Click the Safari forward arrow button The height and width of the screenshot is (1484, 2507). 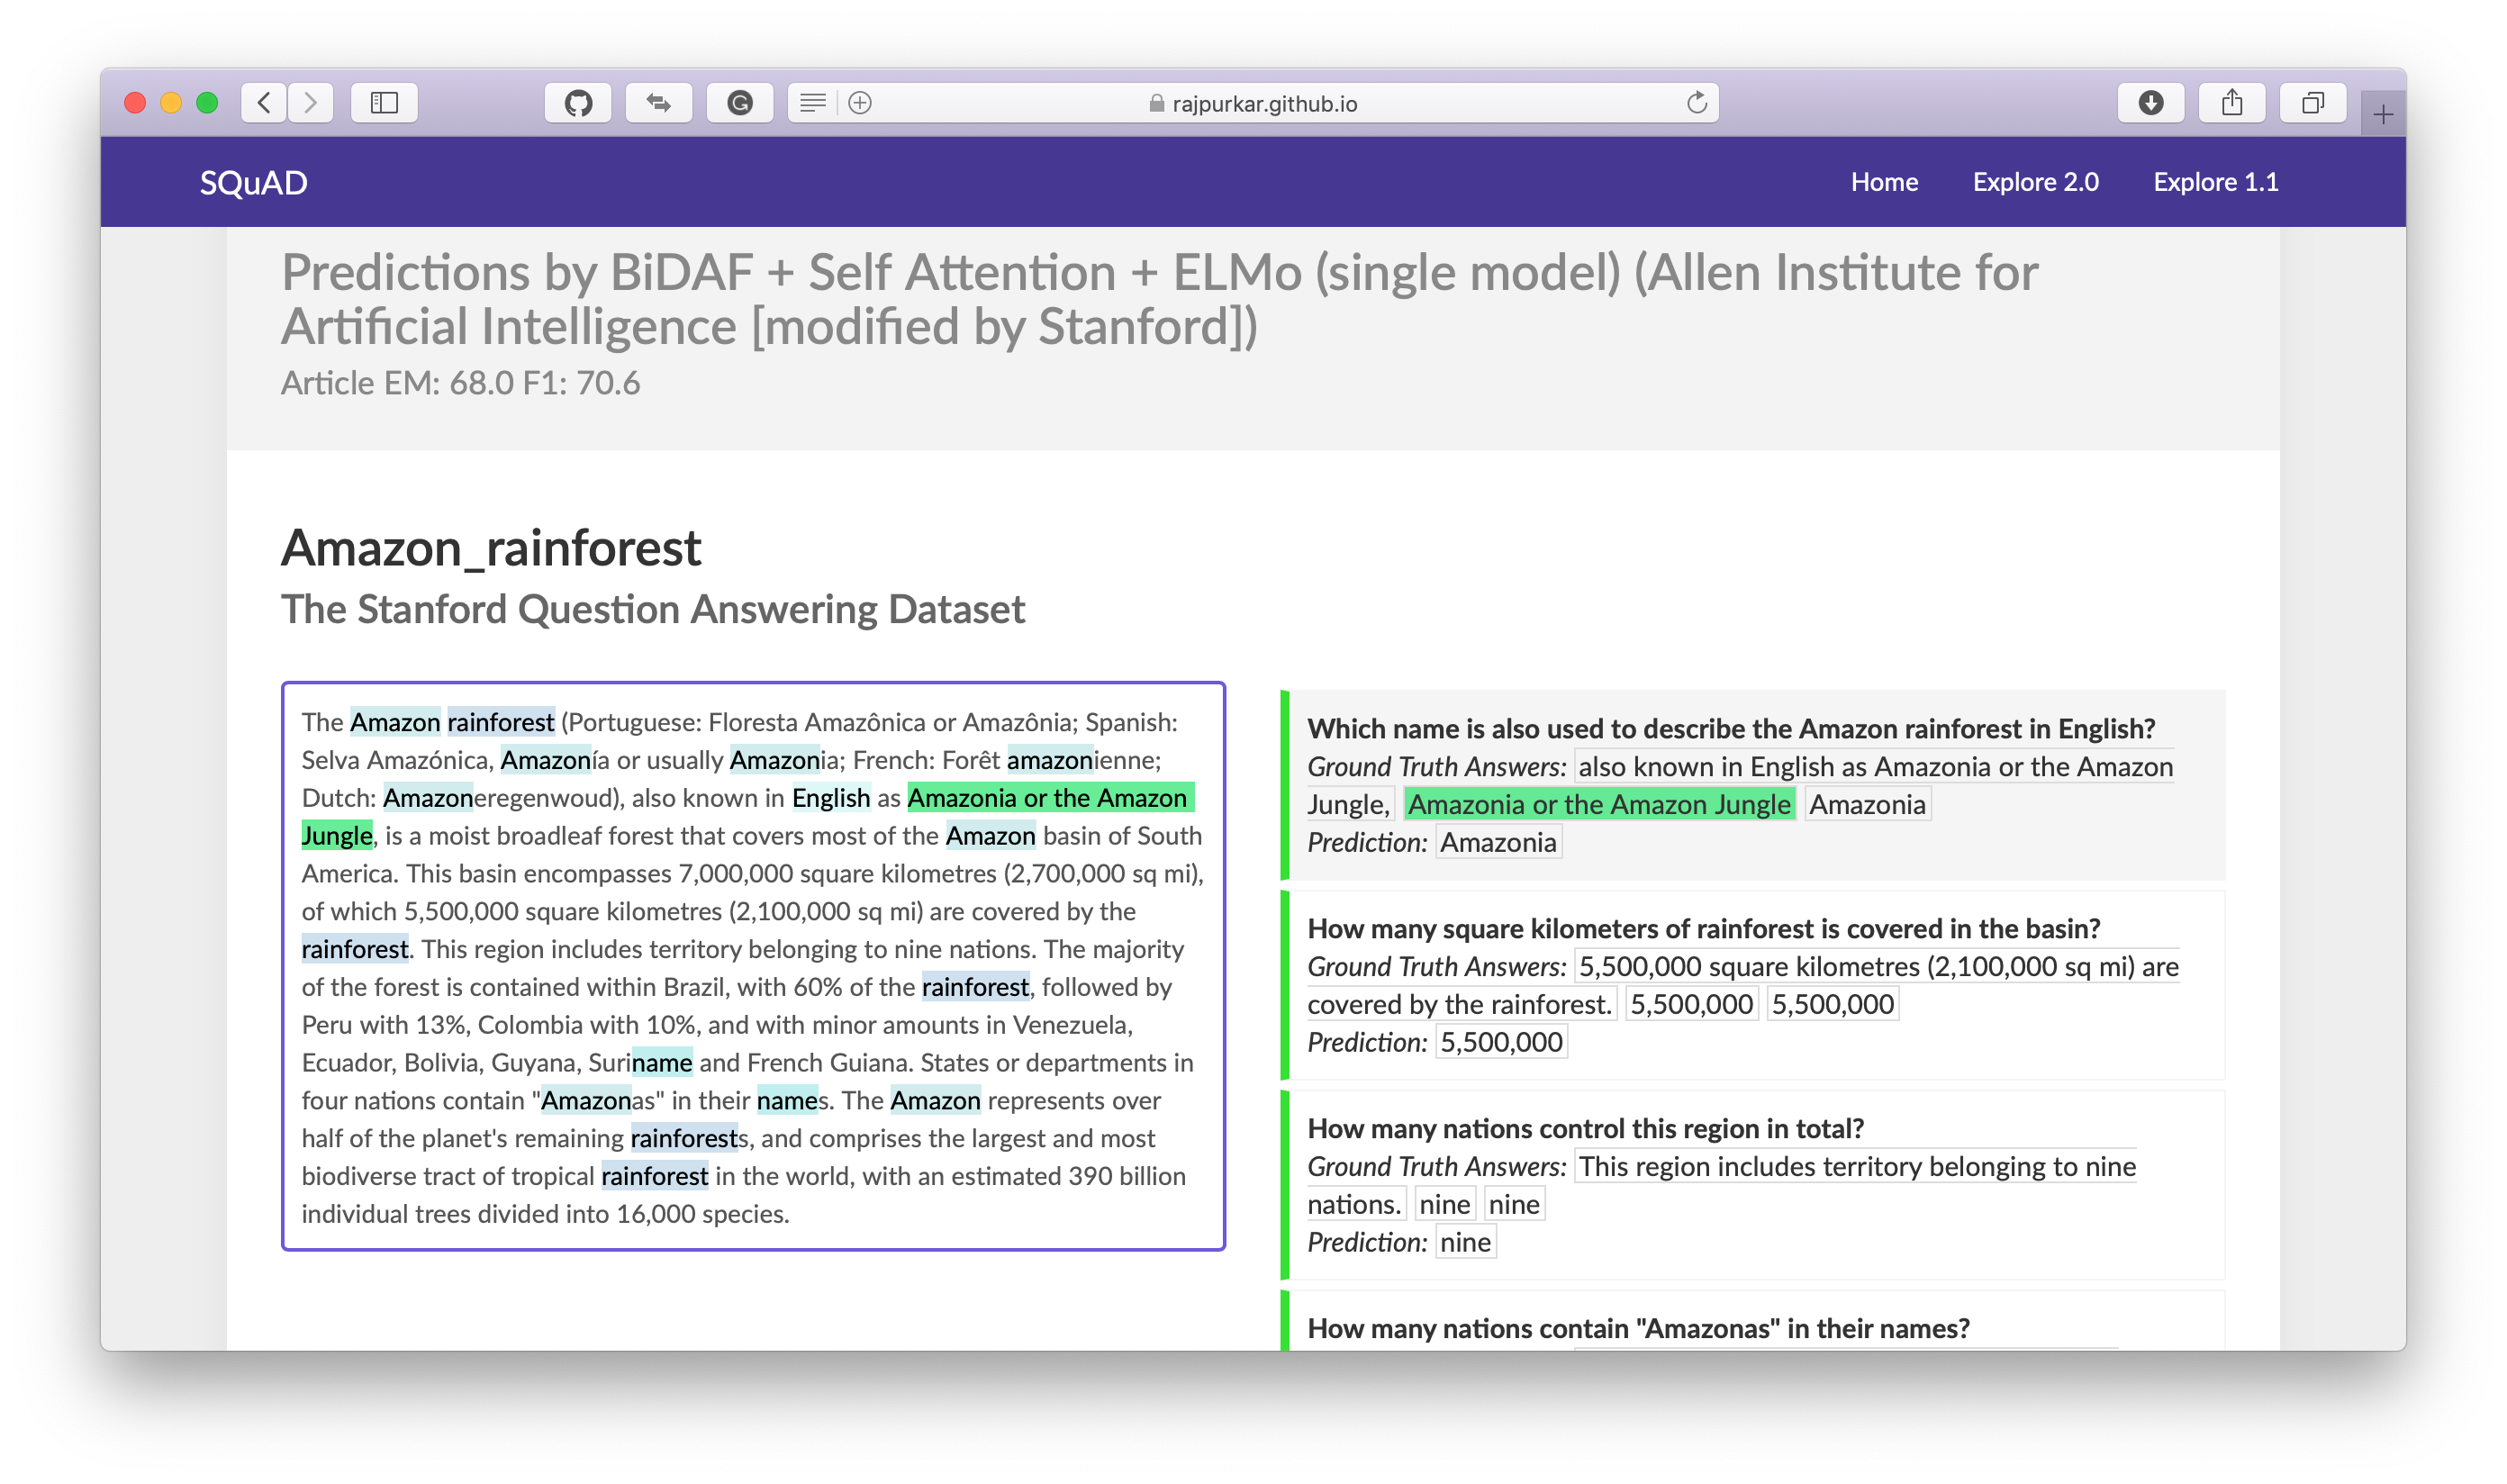tap(311, 103)
